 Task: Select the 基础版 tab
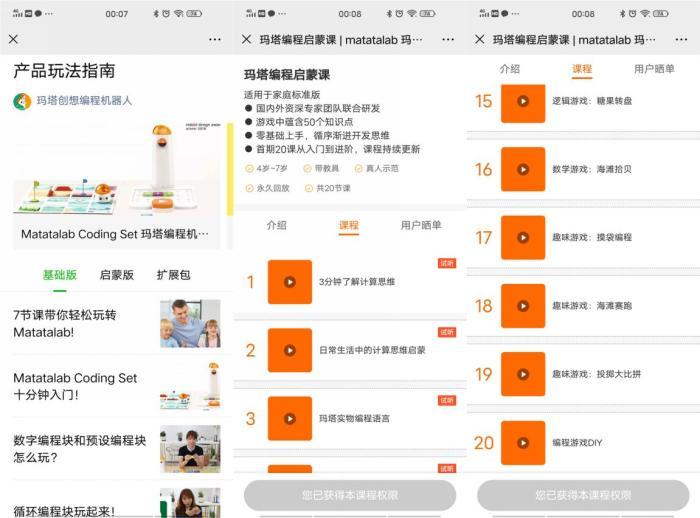[60, 275]
